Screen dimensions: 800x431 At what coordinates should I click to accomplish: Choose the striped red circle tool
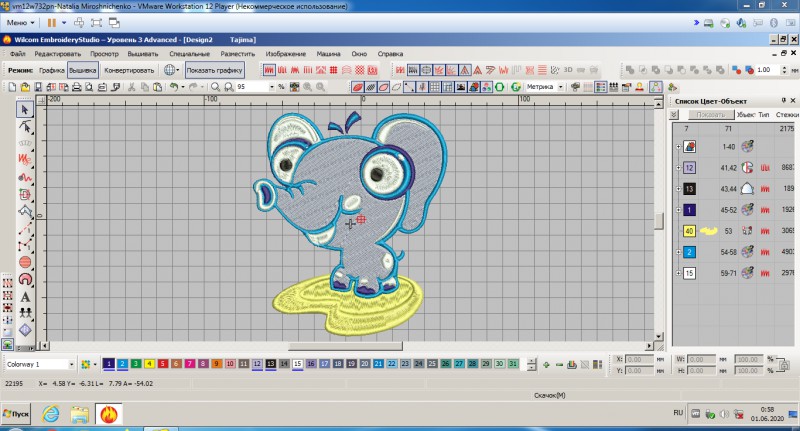point(24,263)
